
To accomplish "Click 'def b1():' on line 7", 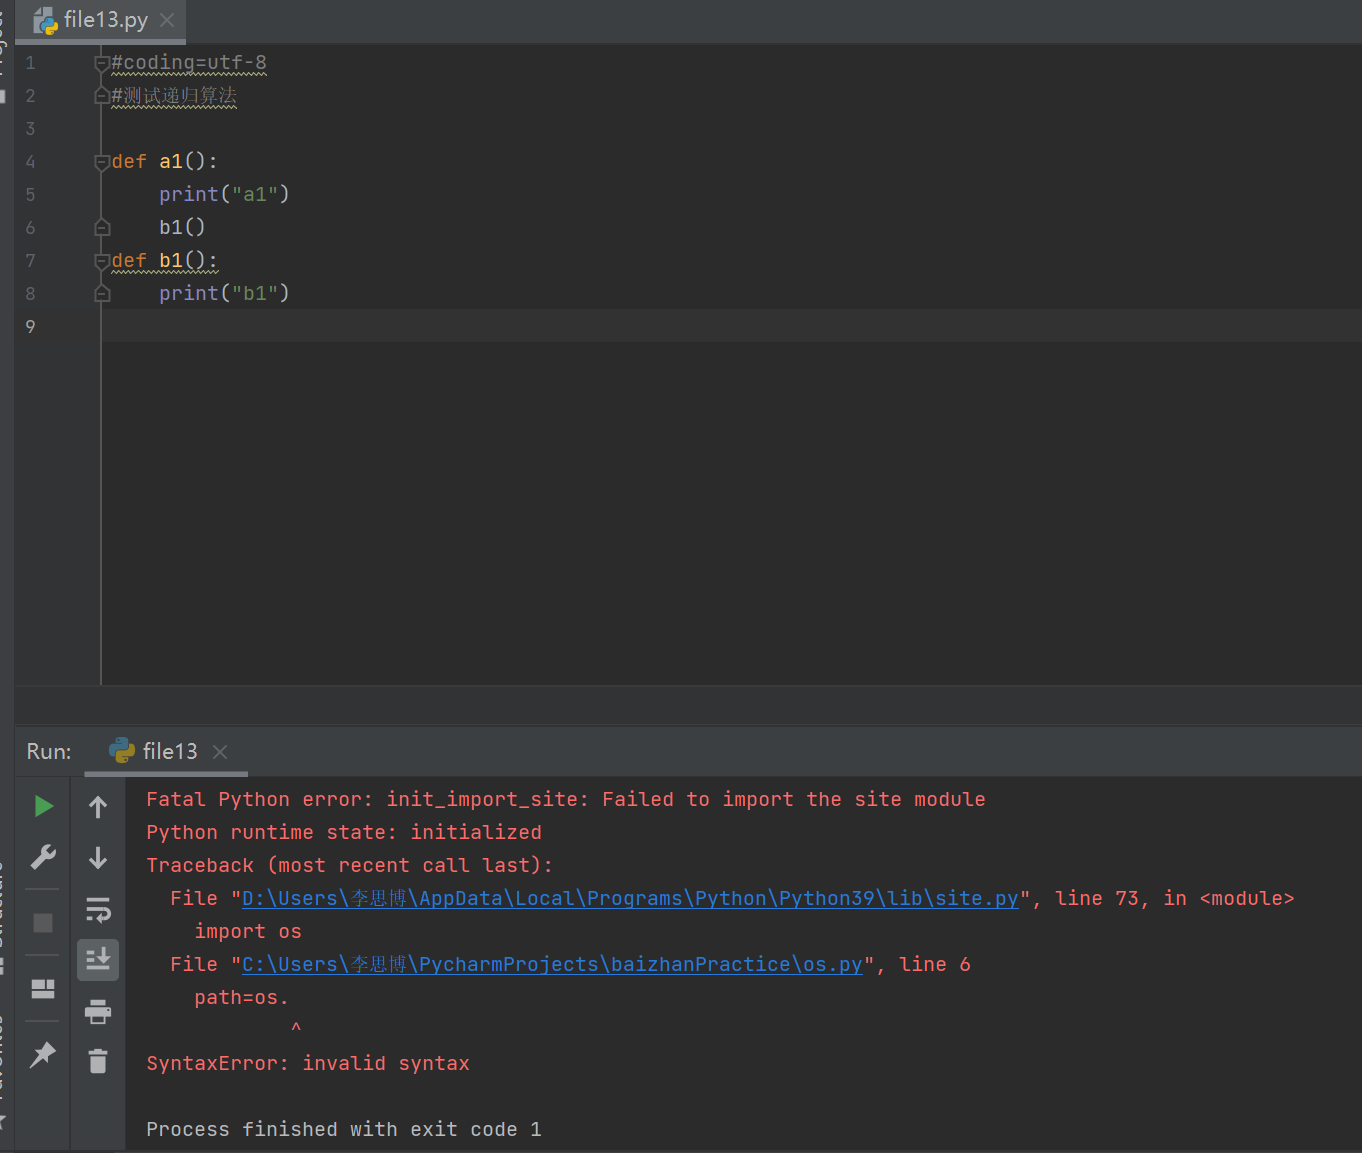I will tap(164, 260).
